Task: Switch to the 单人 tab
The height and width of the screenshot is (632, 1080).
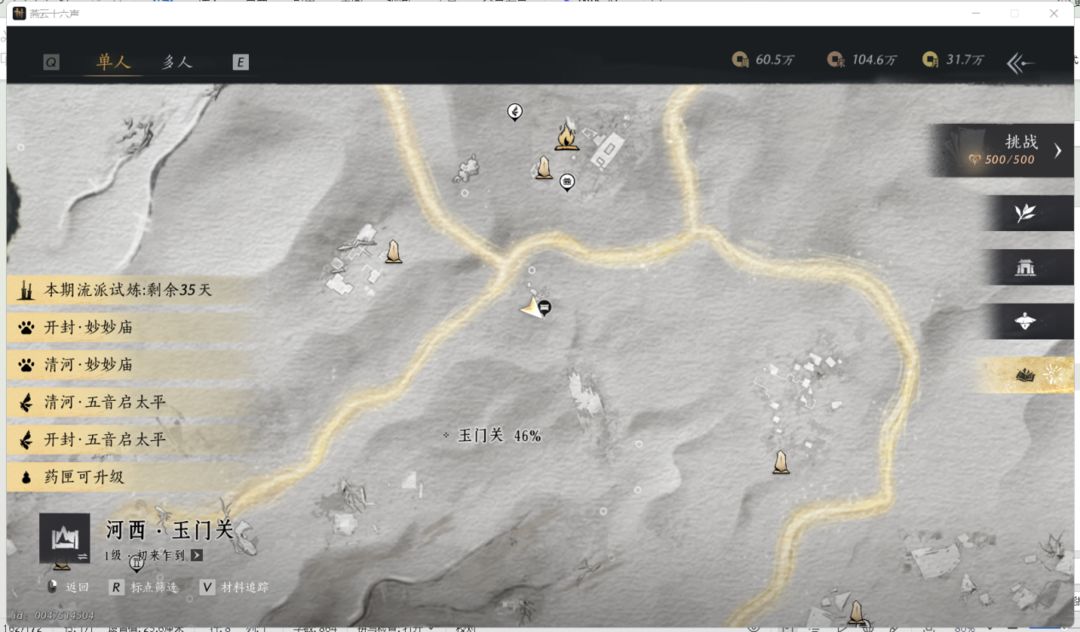Action: [x=113, y=62]
